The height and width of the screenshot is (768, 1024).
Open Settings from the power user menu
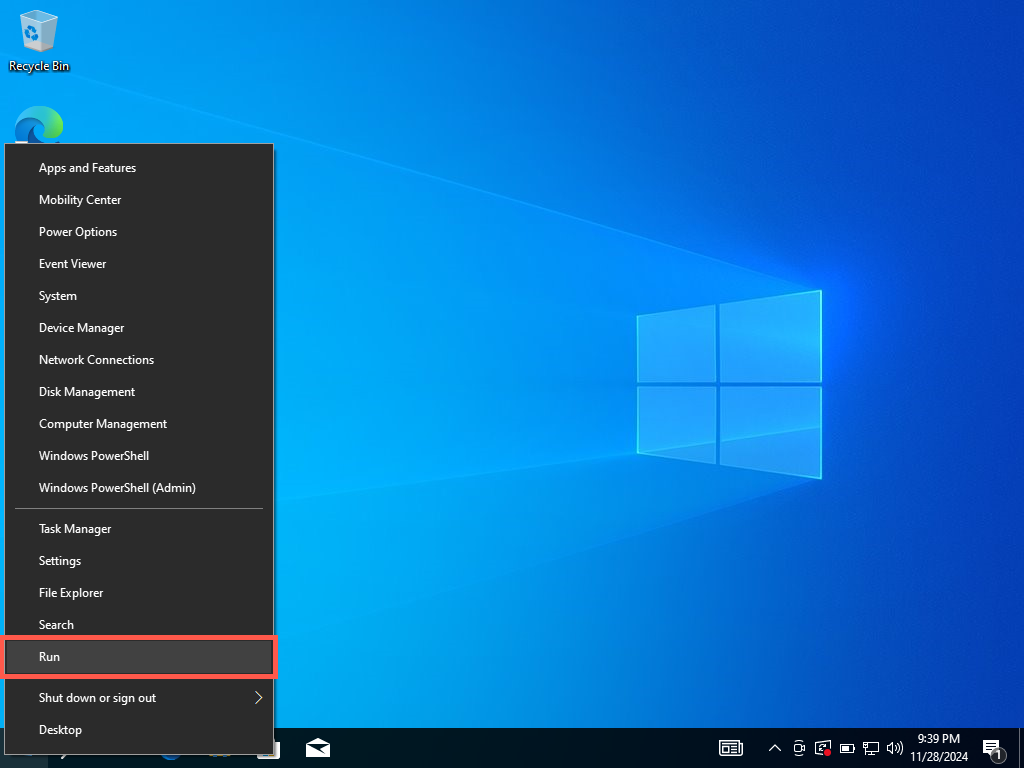[60, 561]
